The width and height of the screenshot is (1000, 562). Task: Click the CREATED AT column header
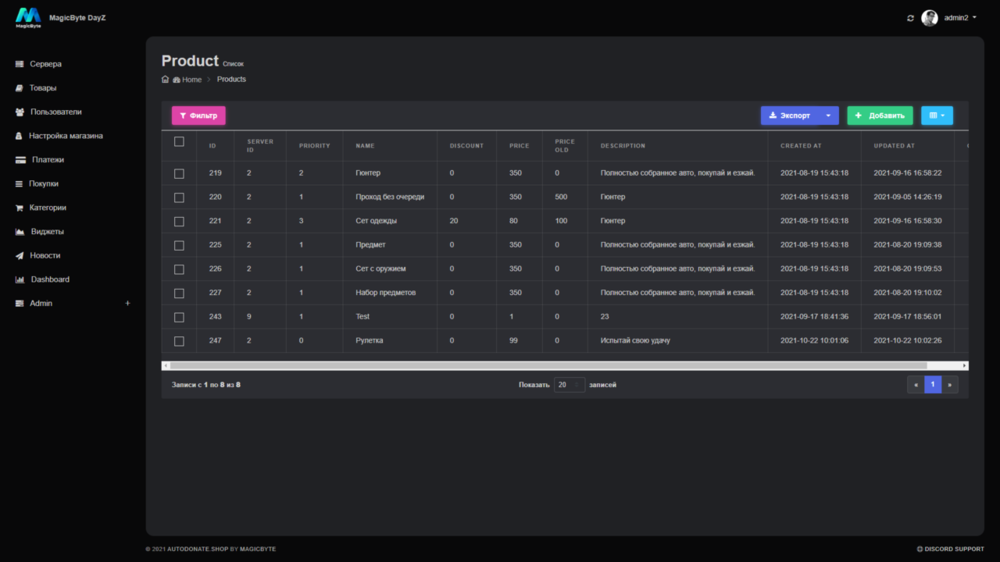click(x=801, y=146)
